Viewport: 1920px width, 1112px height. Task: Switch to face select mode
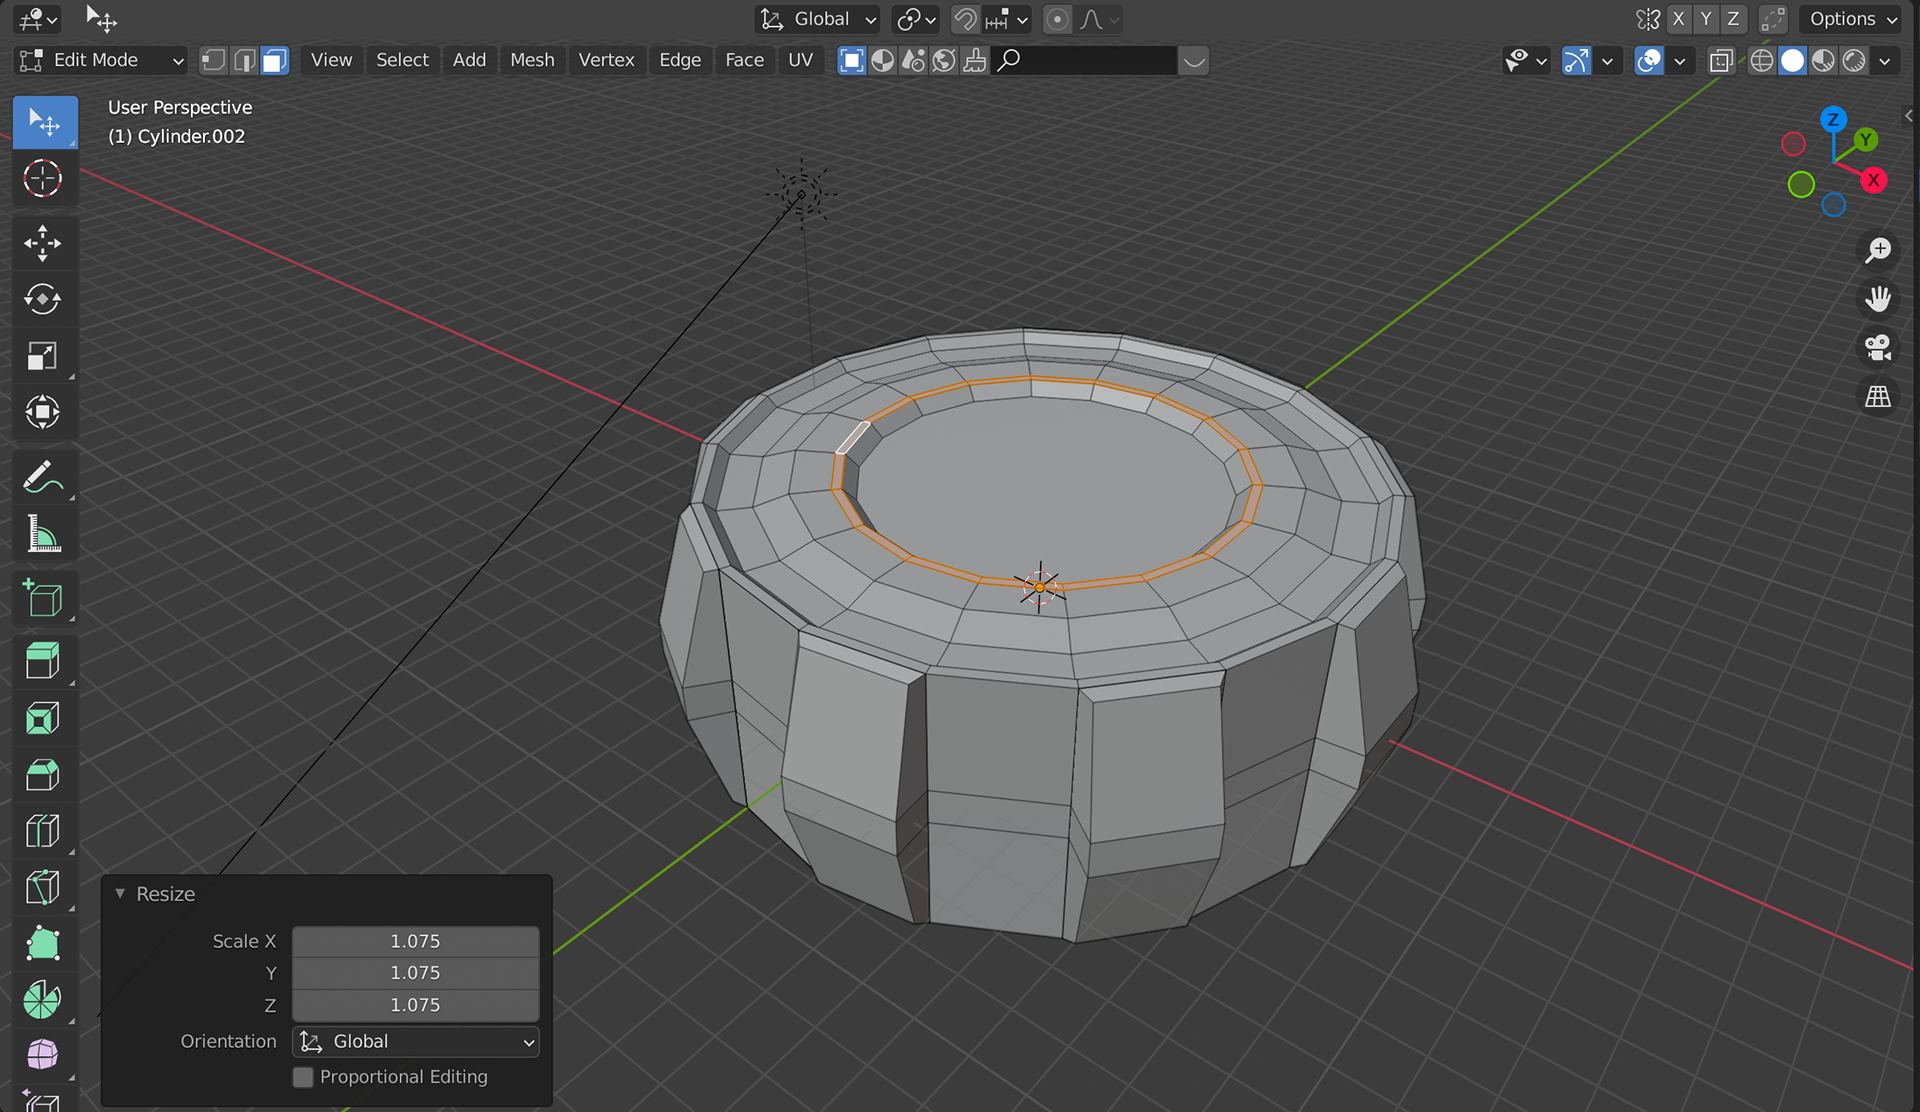pos(274,61)
